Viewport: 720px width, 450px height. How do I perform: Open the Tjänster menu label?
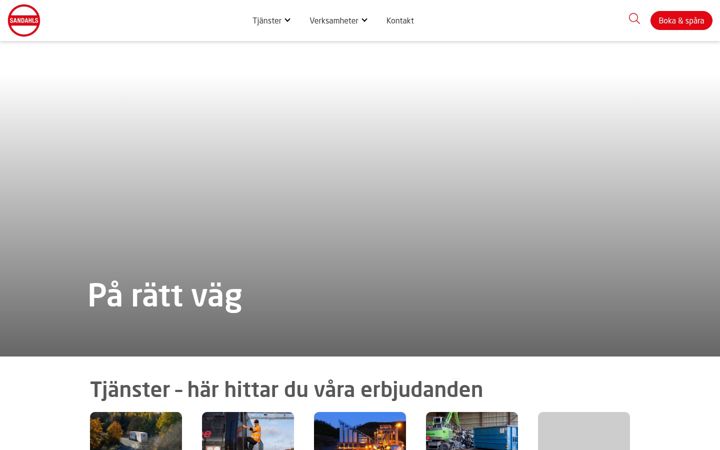(267, 21)
